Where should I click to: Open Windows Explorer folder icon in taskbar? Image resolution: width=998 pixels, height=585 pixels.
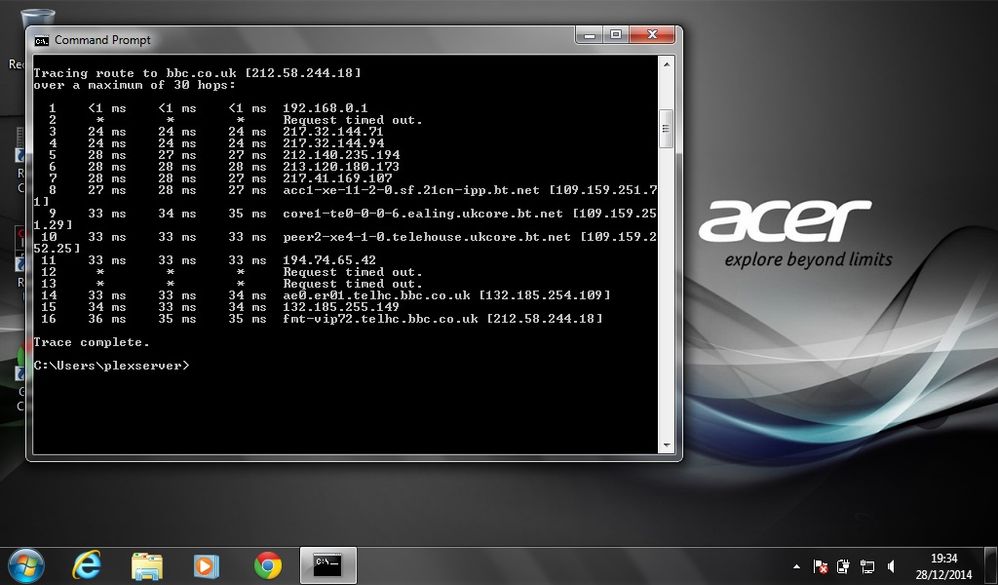(x=146, y=565)
